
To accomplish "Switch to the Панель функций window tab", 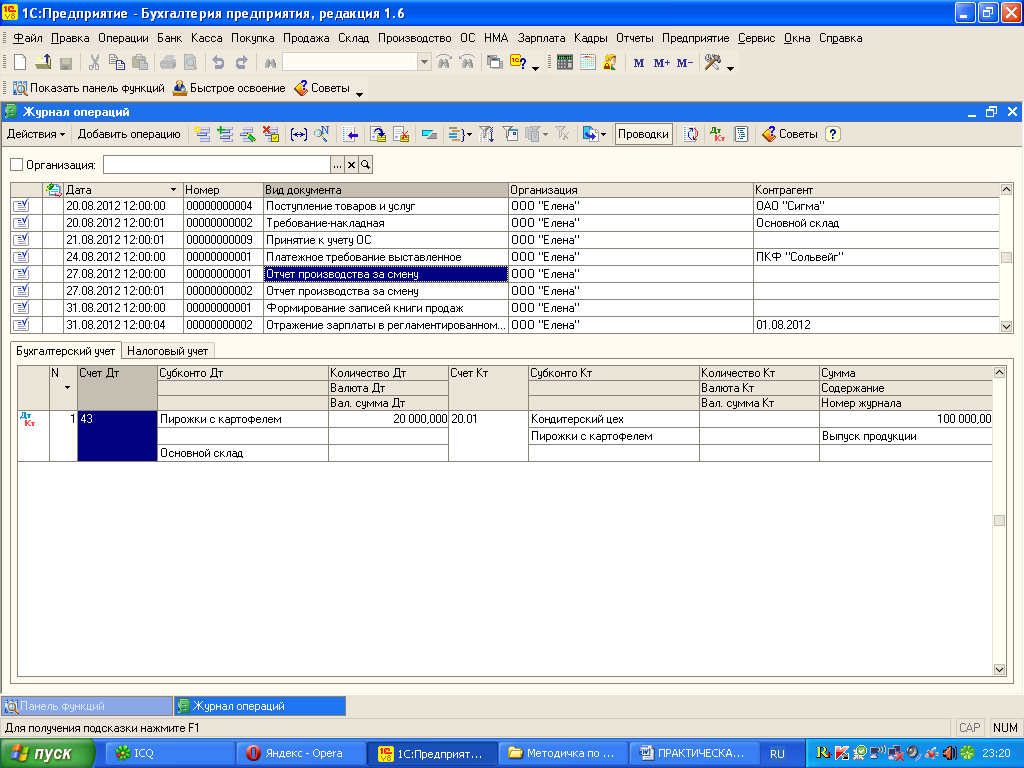I will [88, 706].
